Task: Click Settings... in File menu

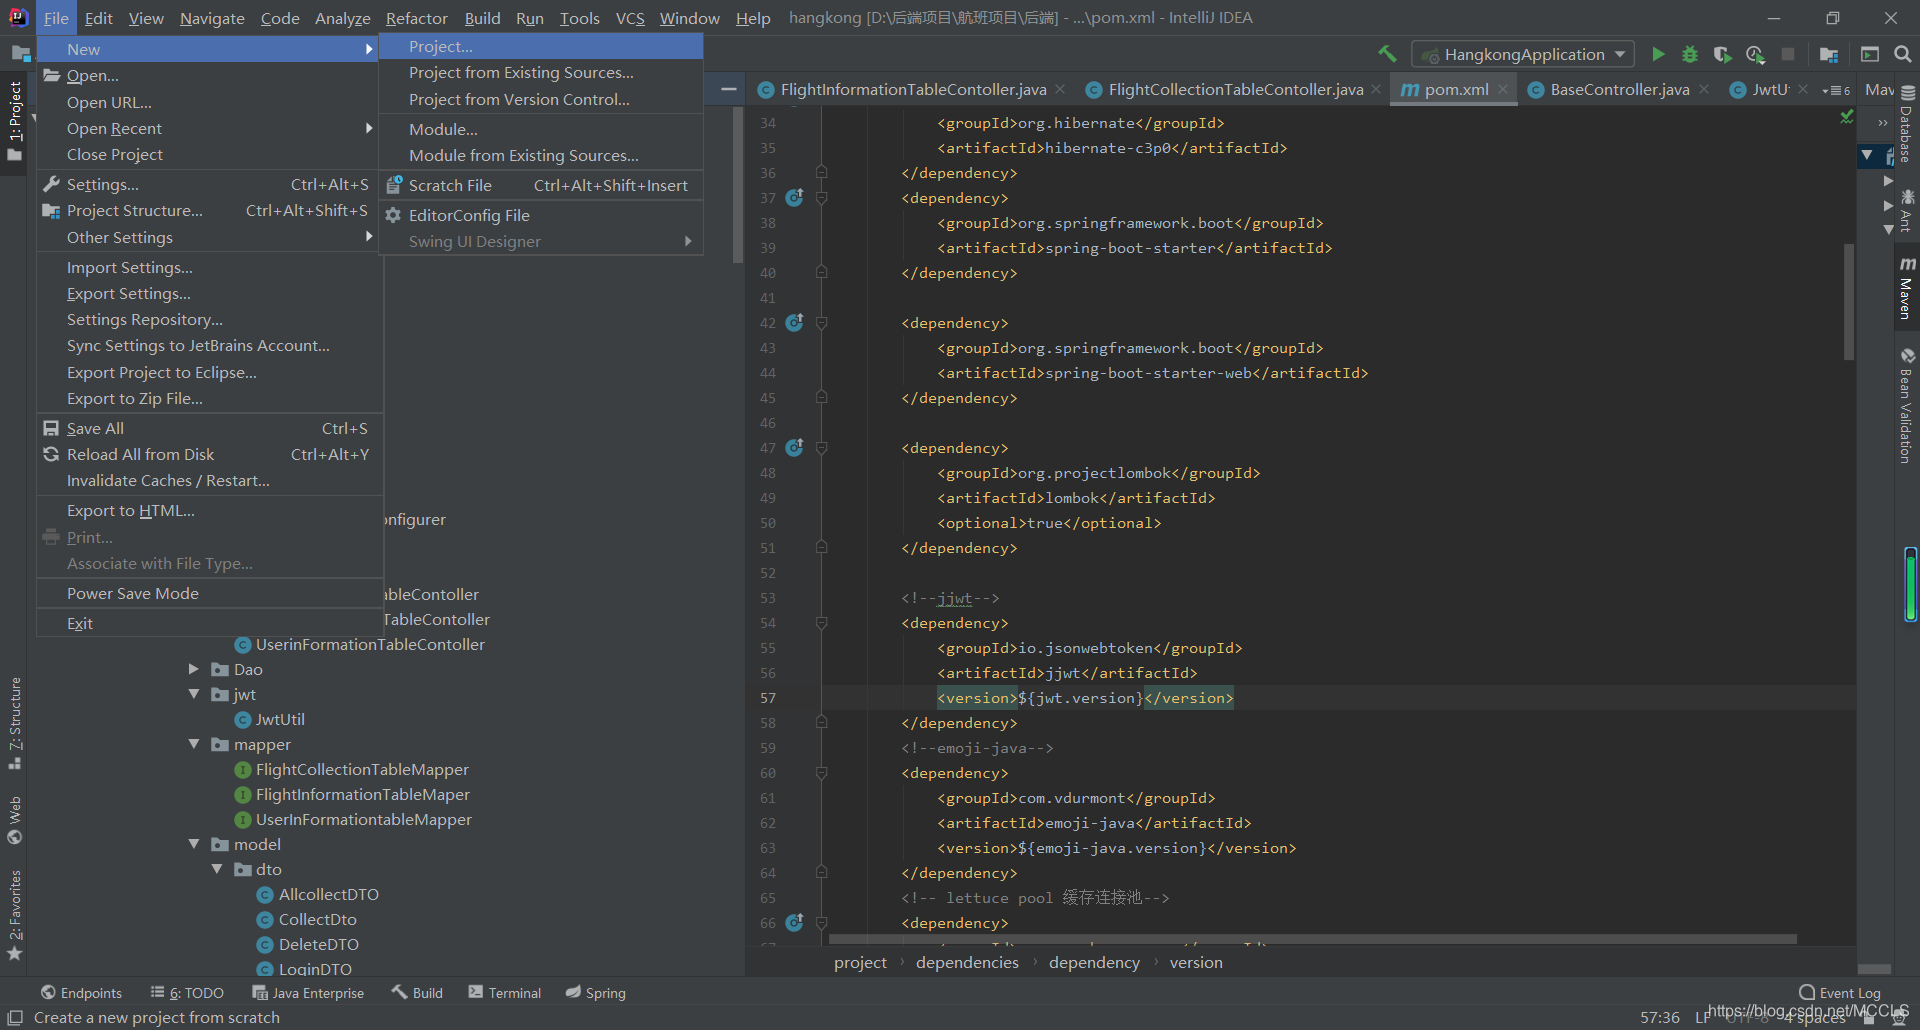Action: (x=210, y=185)
